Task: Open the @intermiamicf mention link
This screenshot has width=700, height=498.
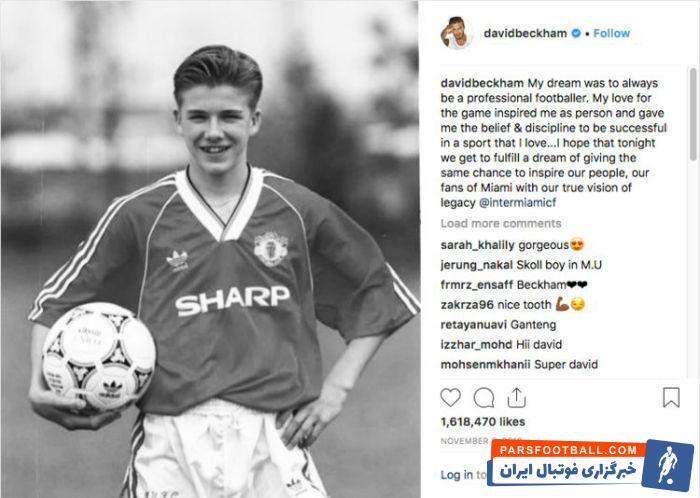Action: coord(517,202)
